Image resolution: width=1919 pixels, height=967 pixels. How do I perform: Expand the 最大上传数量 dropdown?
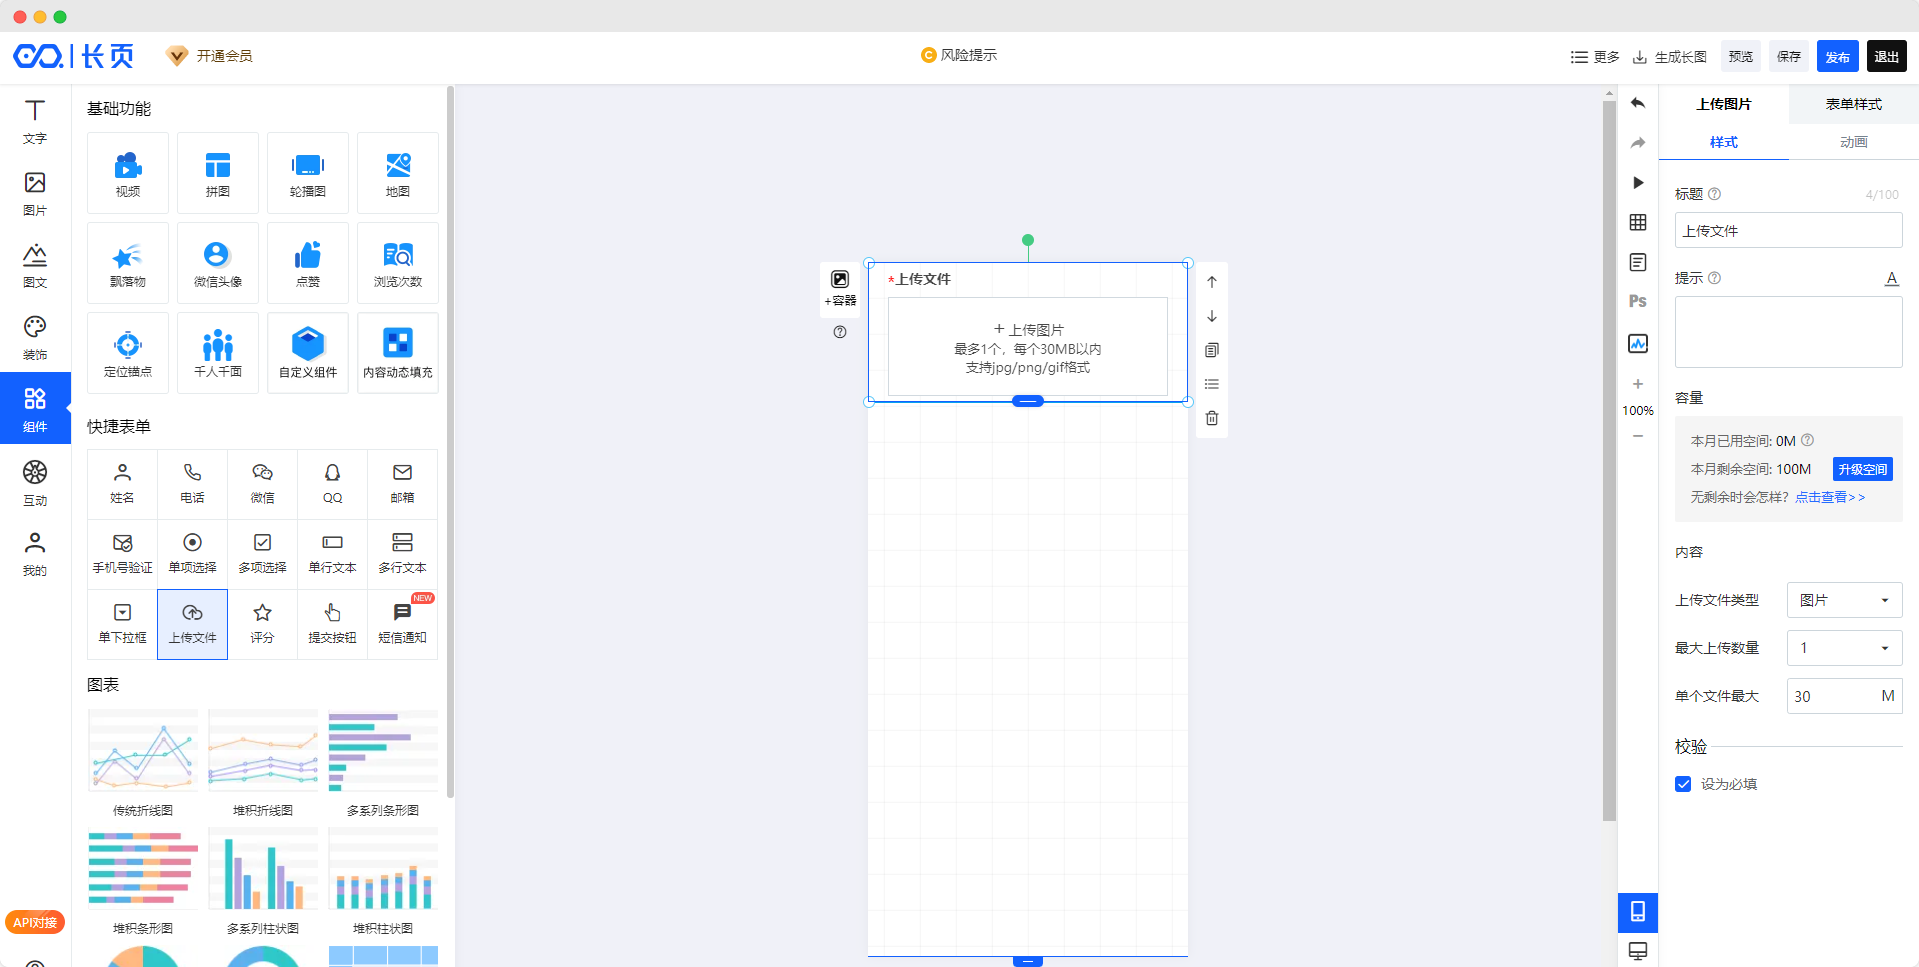[x=1844, y=648]
